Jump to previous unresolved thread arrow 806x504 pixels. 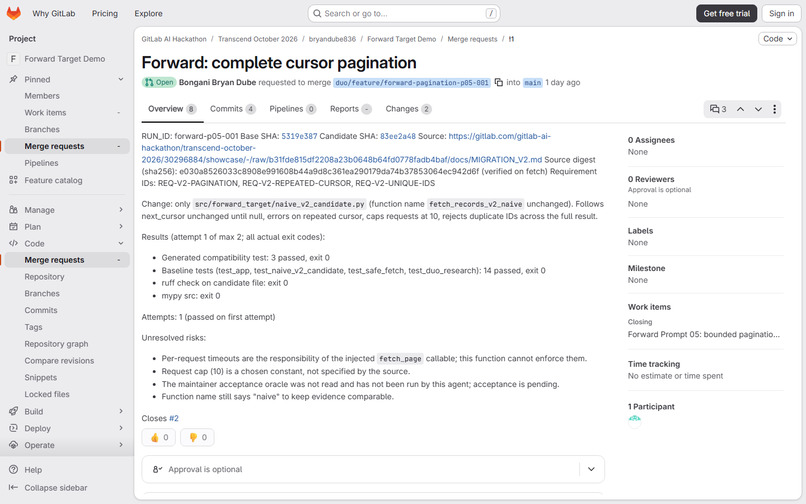pos(740,109)
